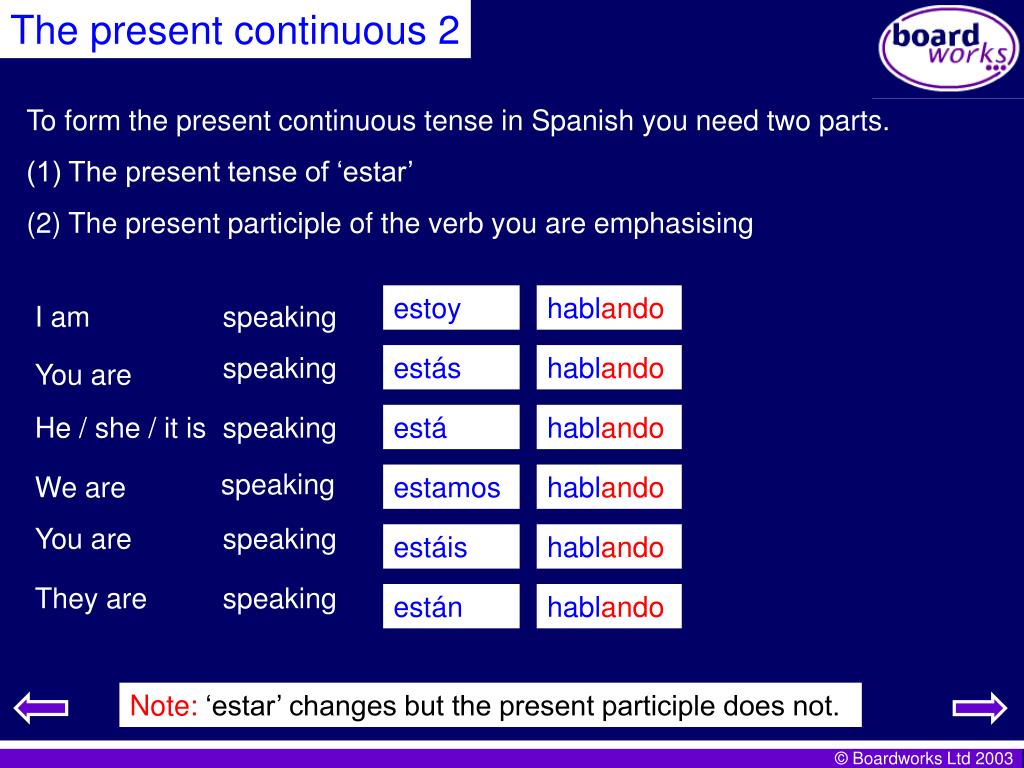Select the 'estáis' box
Screen dimensions: 1024x768
pos(451,547)
